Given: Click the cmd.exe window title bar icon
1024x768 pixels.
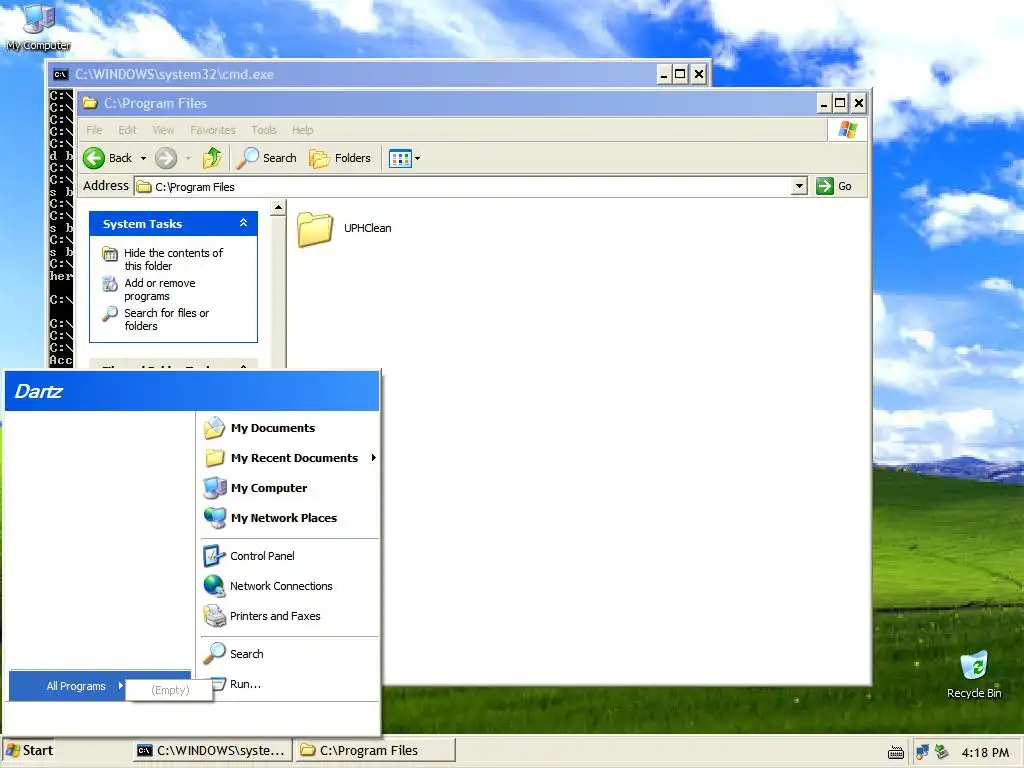Looking at the screenshot, I should point(60,74).
